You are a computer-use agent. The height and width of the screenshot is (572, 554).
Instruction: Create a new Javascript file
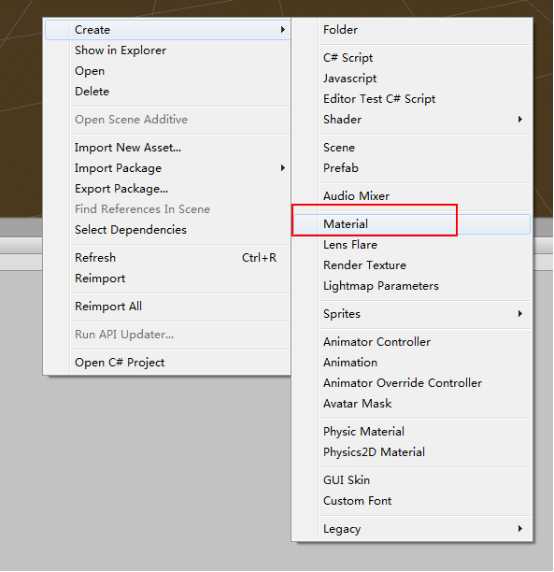412,78
